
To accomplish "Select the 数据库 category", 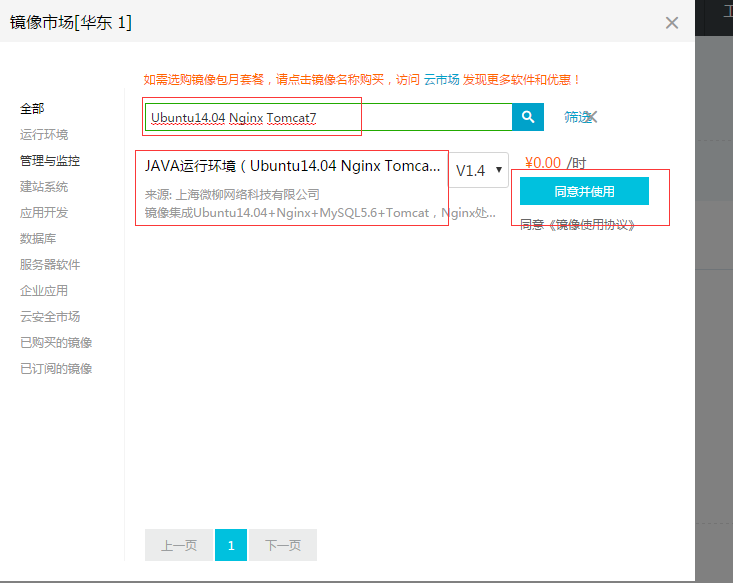I will click(38, 239).
